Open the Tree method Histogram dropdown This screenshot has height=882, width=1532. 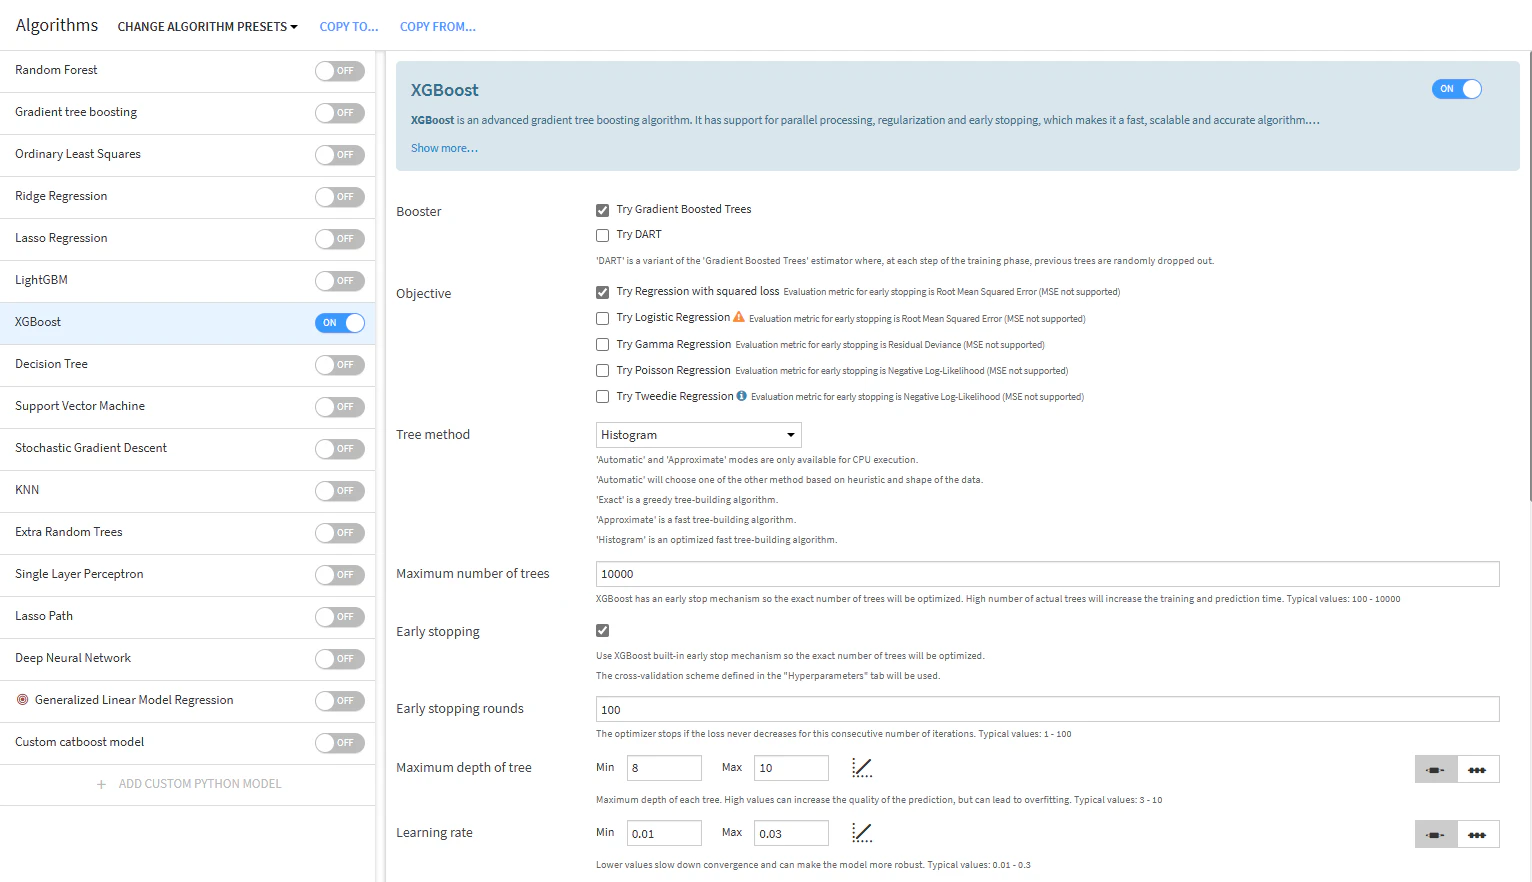(699, 435)
